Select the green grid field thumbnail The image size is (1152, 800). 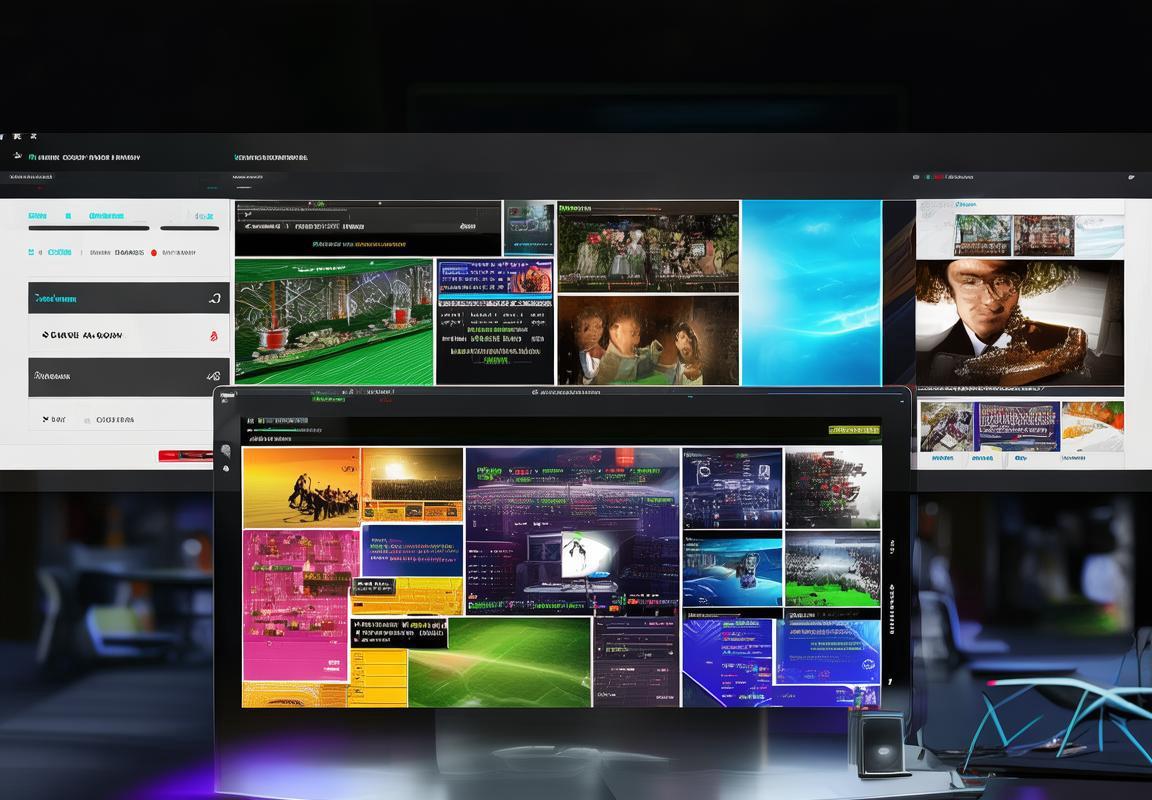500,662
